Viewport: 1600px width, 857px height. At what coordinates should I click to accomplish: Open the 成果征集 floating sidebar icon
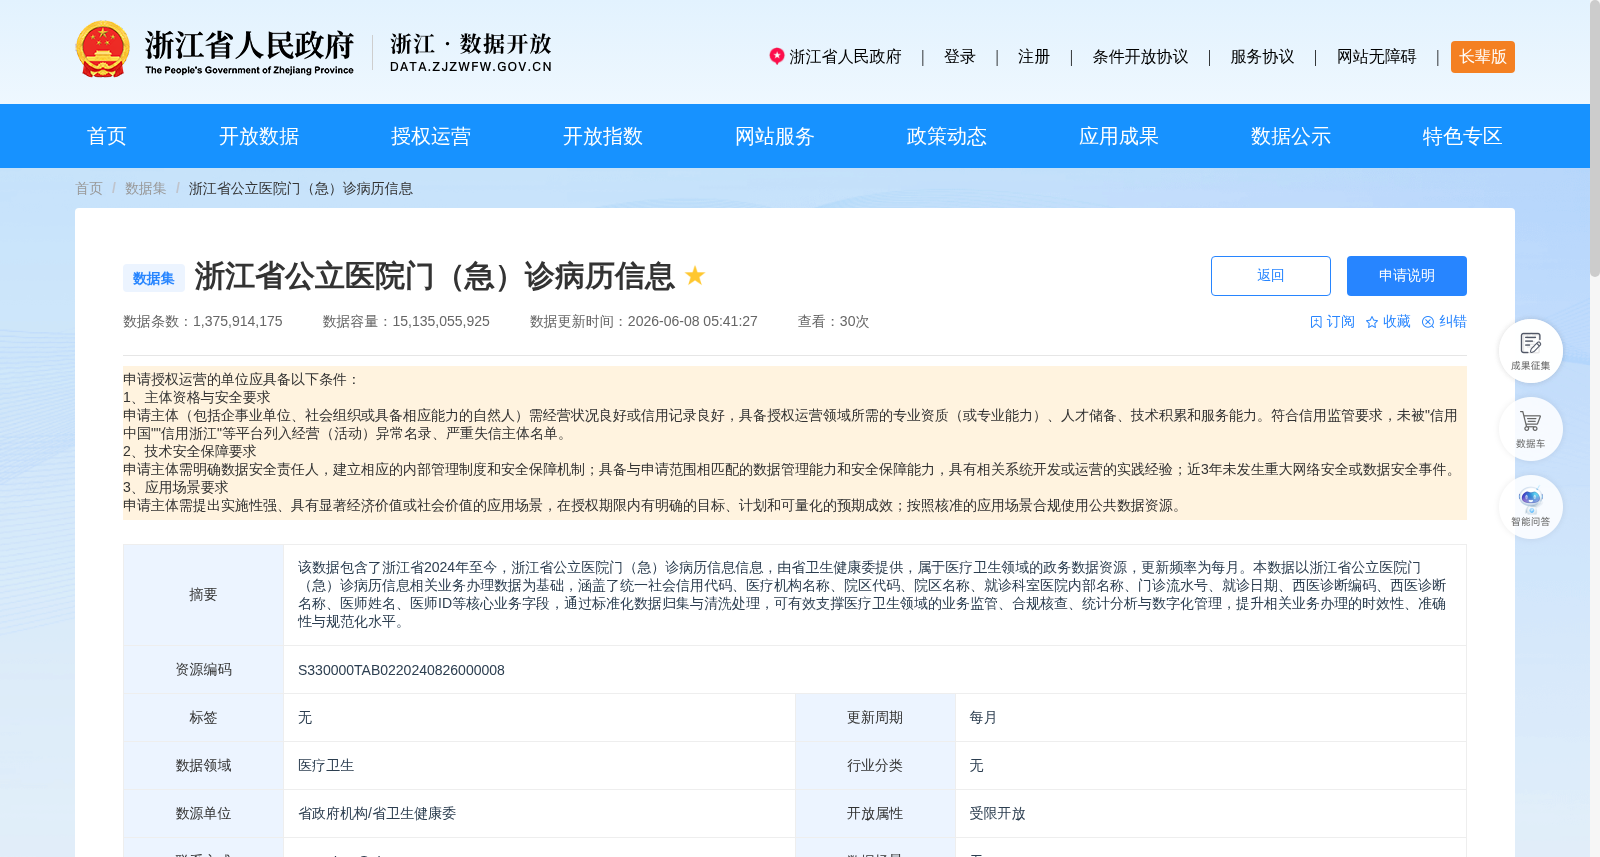click(x=1530, y=351)
